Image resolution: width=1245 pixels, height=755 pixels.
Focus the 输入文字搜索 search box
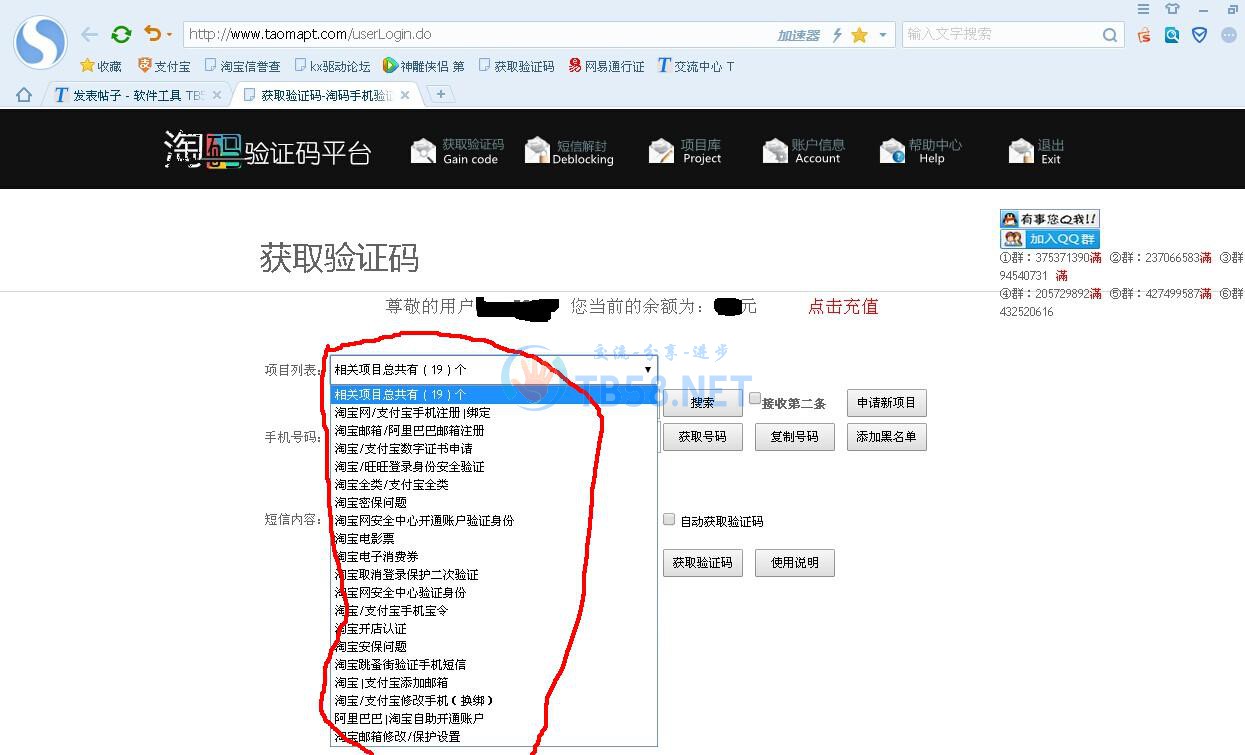(1000, 34)
